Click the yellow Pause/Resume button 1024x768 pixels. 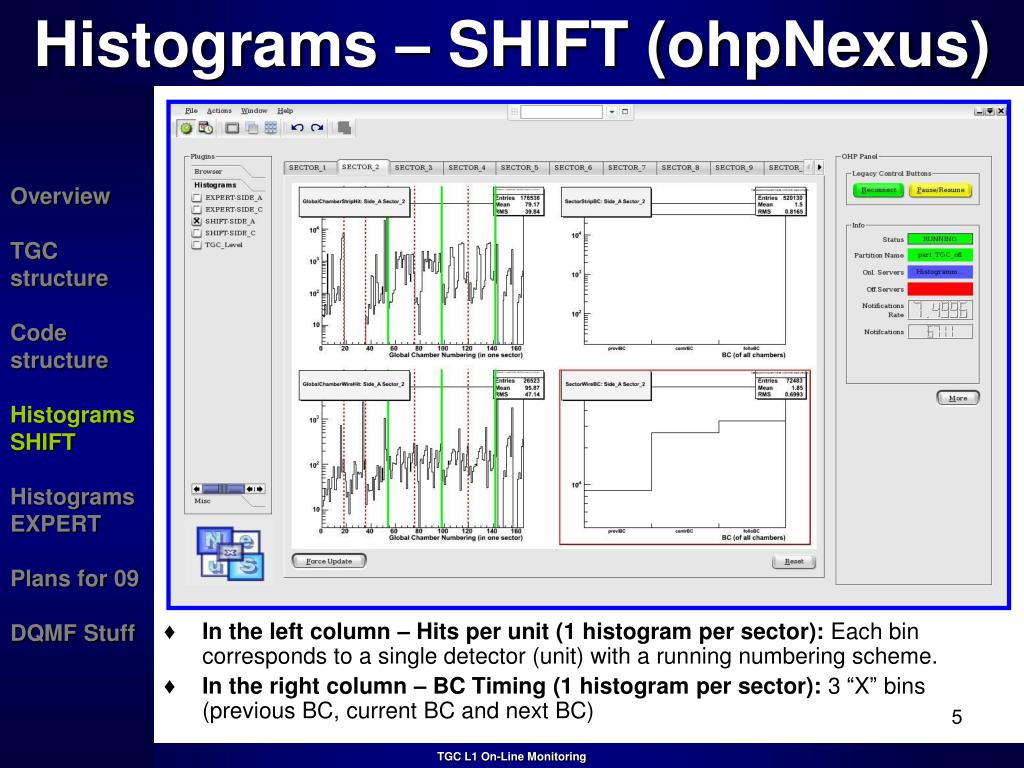pos(940,190)
